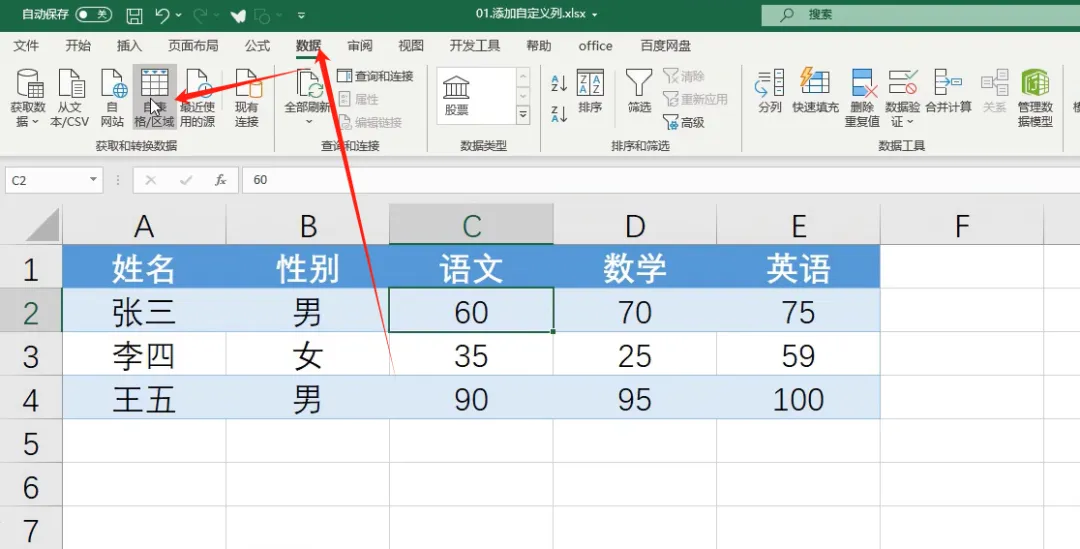Expand the data types gallery more arrow
The height and width of the screenshot is (549, 1080).
coord(523,115)
